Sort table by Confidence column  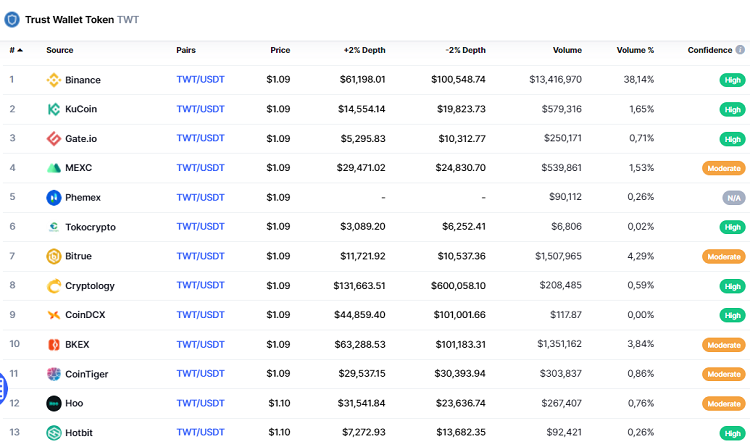coord(709,50)
